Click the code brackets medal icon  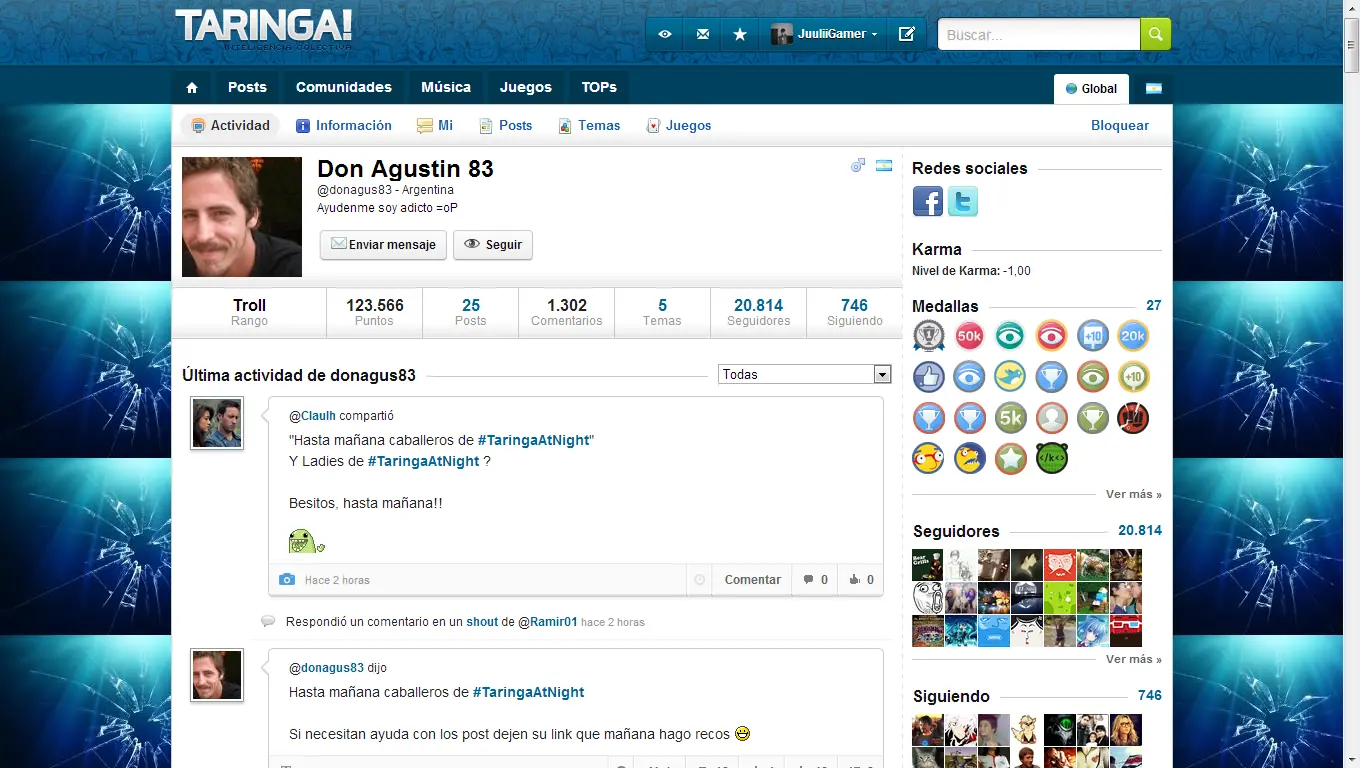[1052, 458]
